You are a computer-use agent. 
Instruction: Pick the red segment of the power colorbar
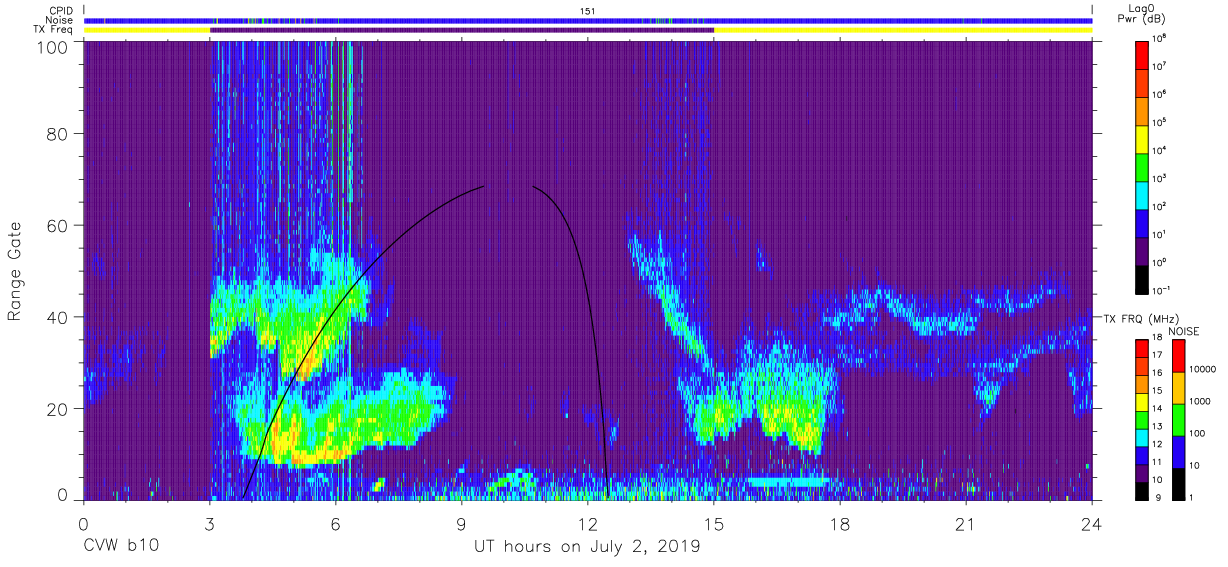[1143, 54]
